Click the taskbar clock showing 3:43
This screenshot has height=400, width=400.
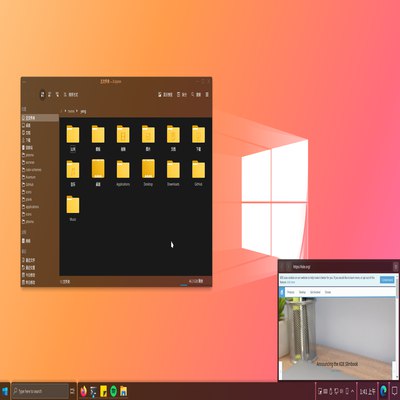tap(368, 391)
